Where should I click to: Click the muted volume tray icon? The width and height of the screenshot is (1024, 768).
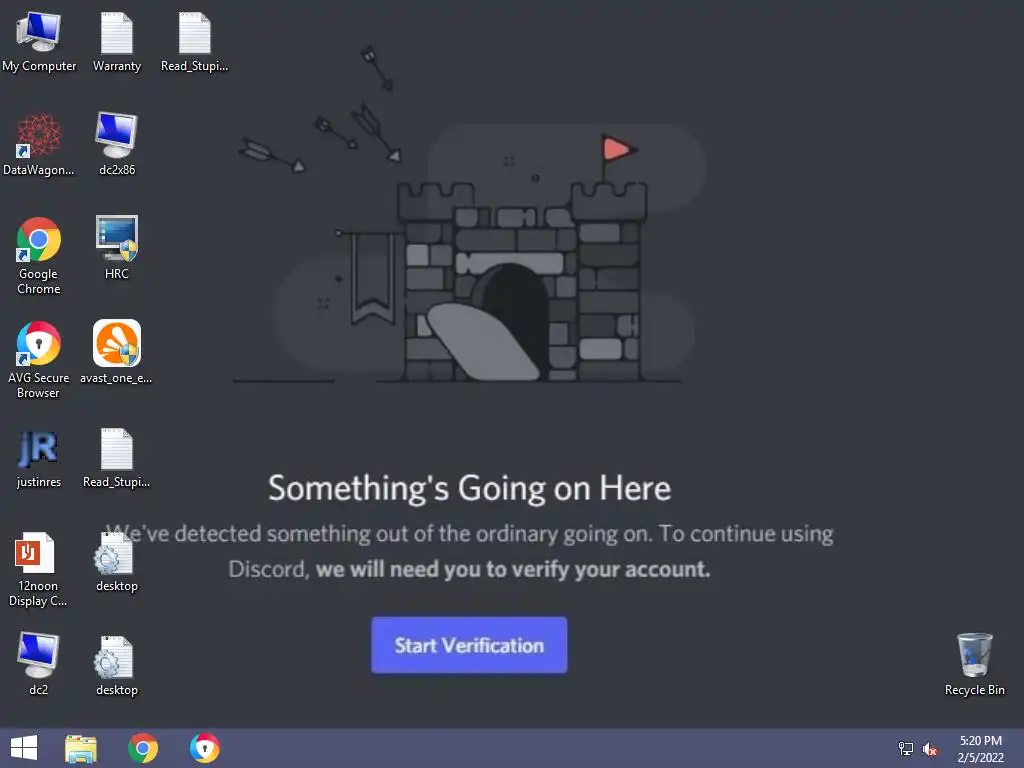tap(930, 749)
